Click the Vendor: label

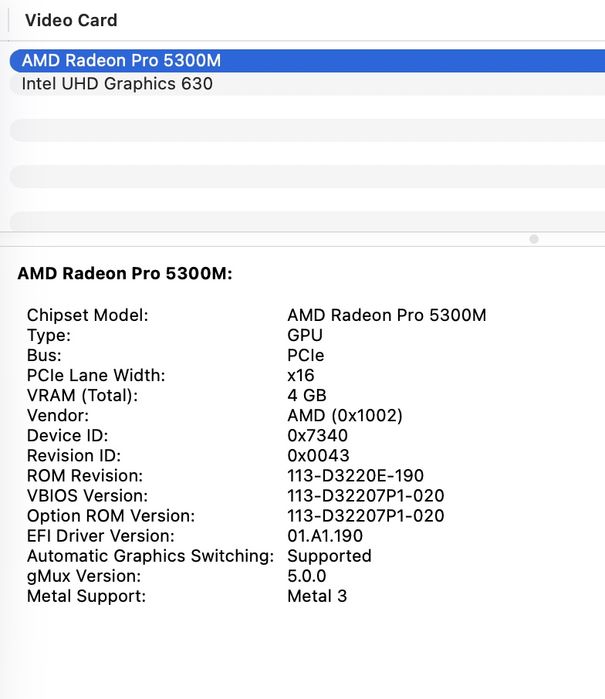point(58,415)
